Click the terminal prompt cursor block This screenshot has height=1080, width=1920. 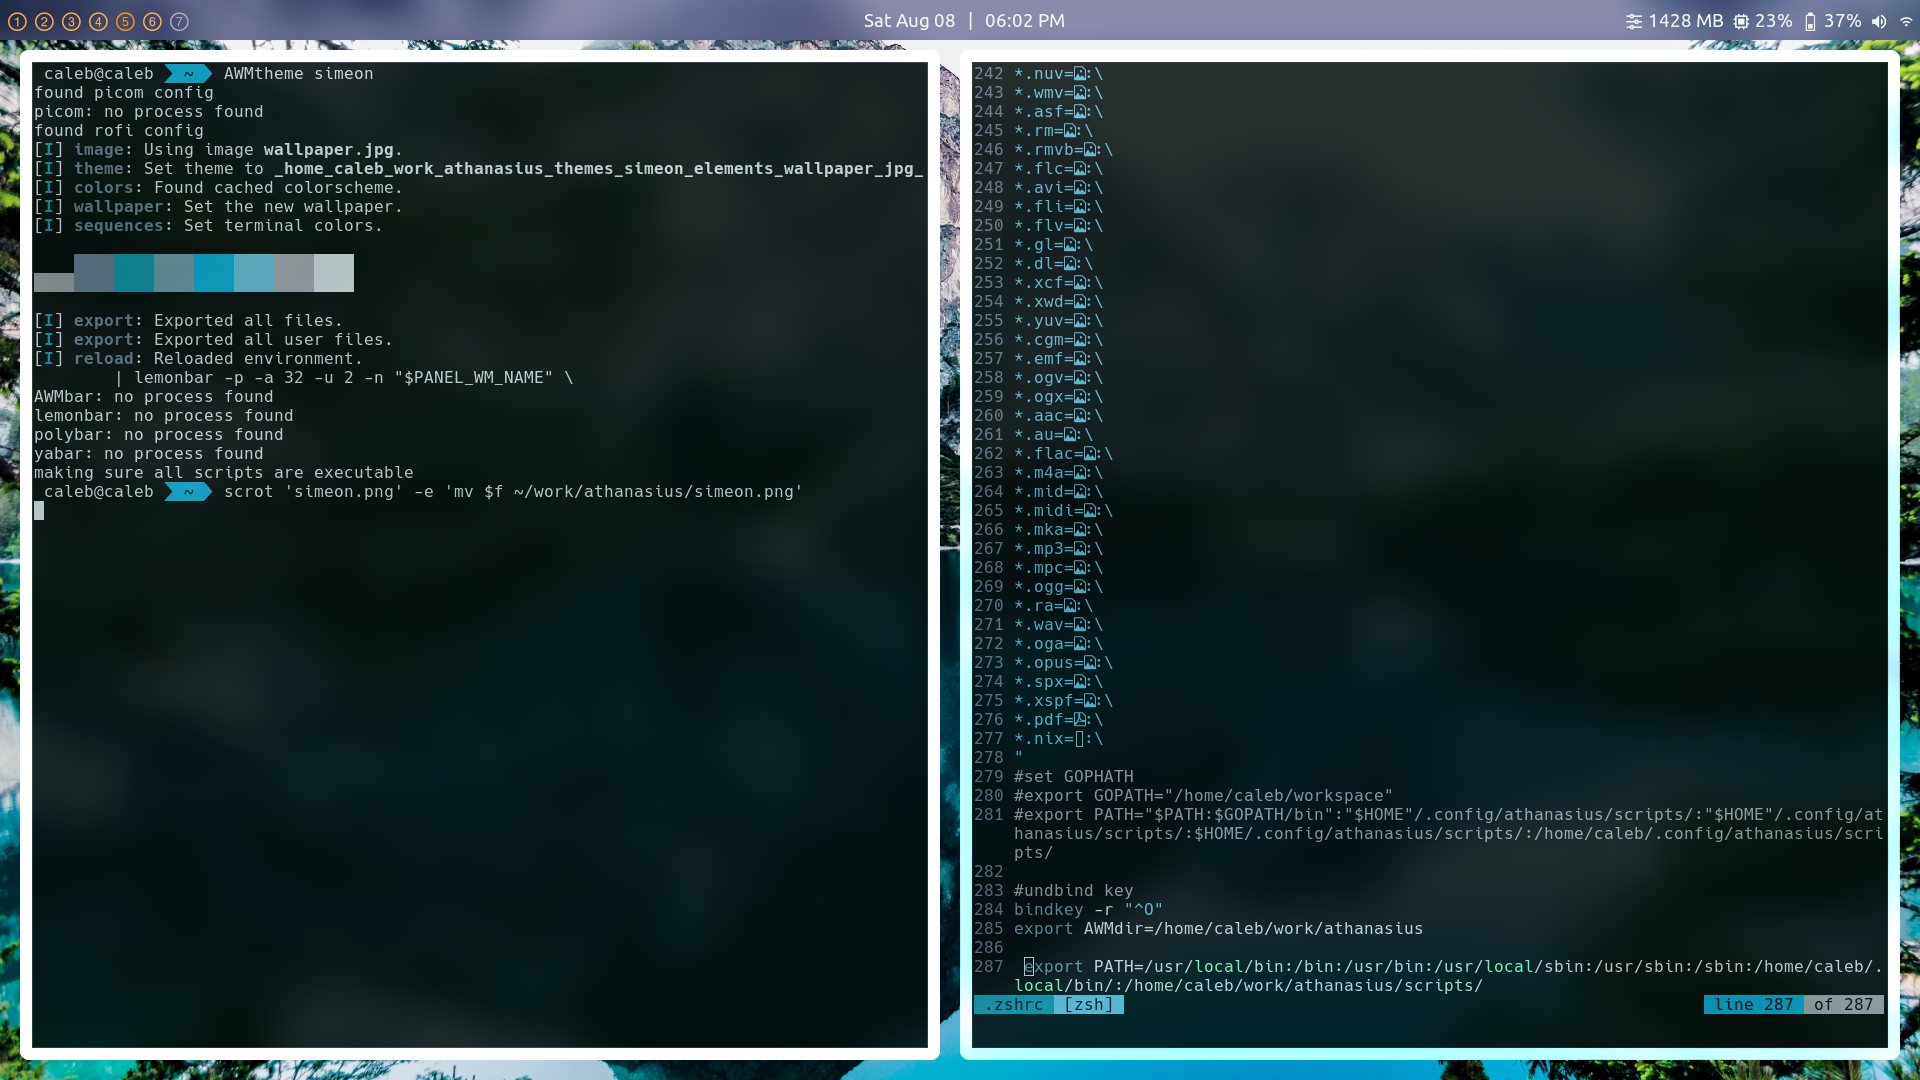39,511
